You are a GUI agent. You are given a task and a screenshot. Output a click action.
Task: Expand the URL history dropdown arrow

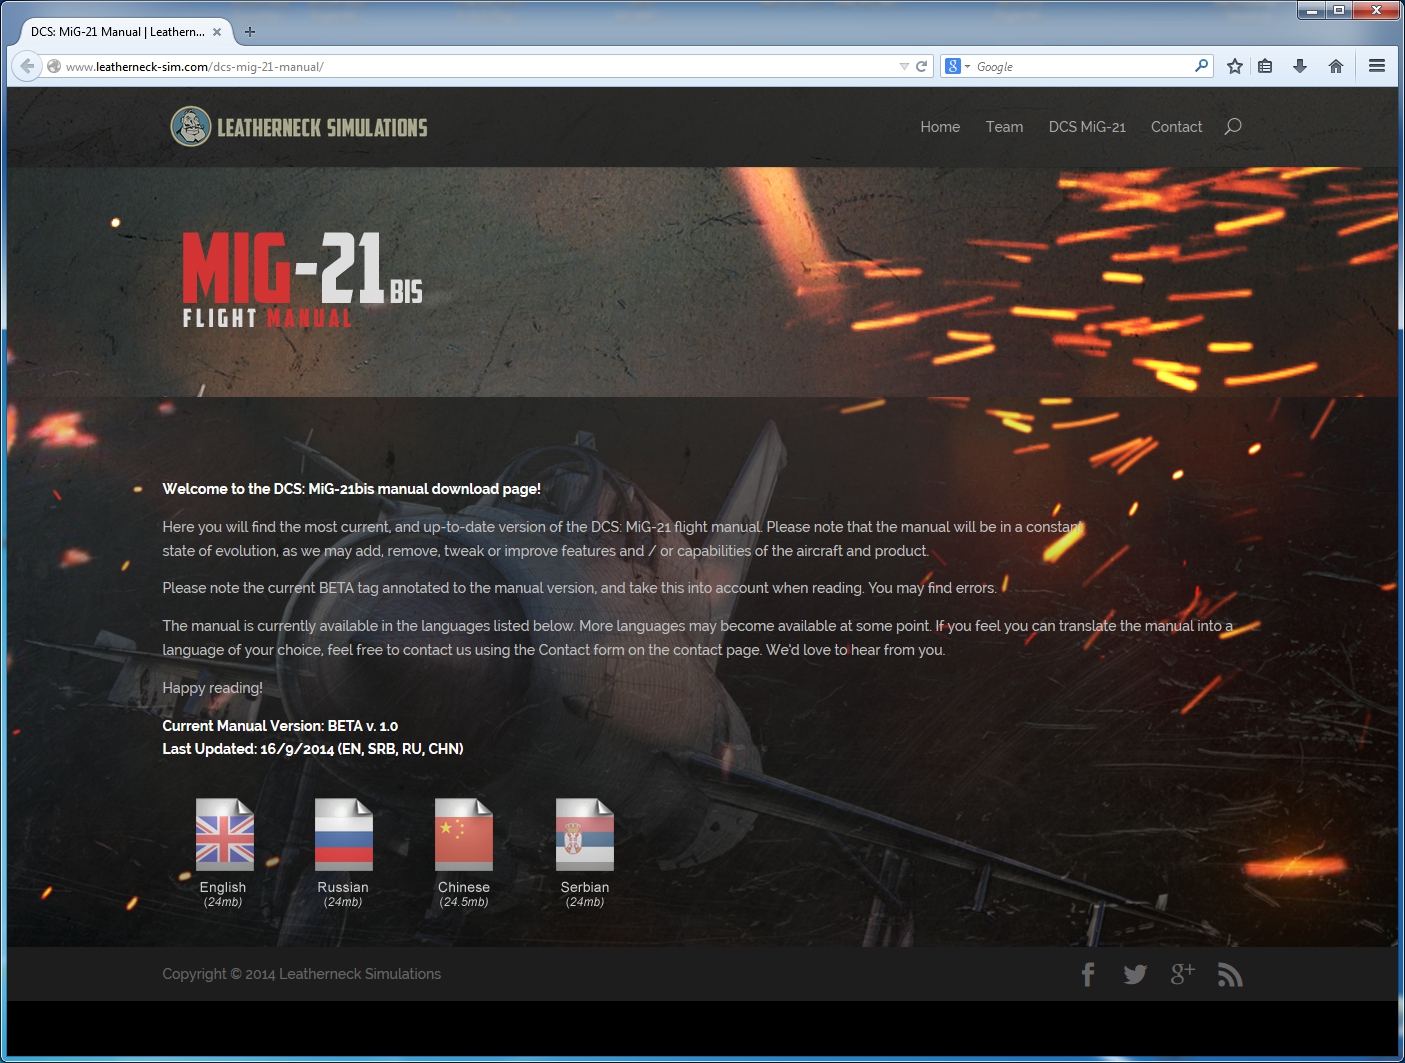[x=904, y=67]
